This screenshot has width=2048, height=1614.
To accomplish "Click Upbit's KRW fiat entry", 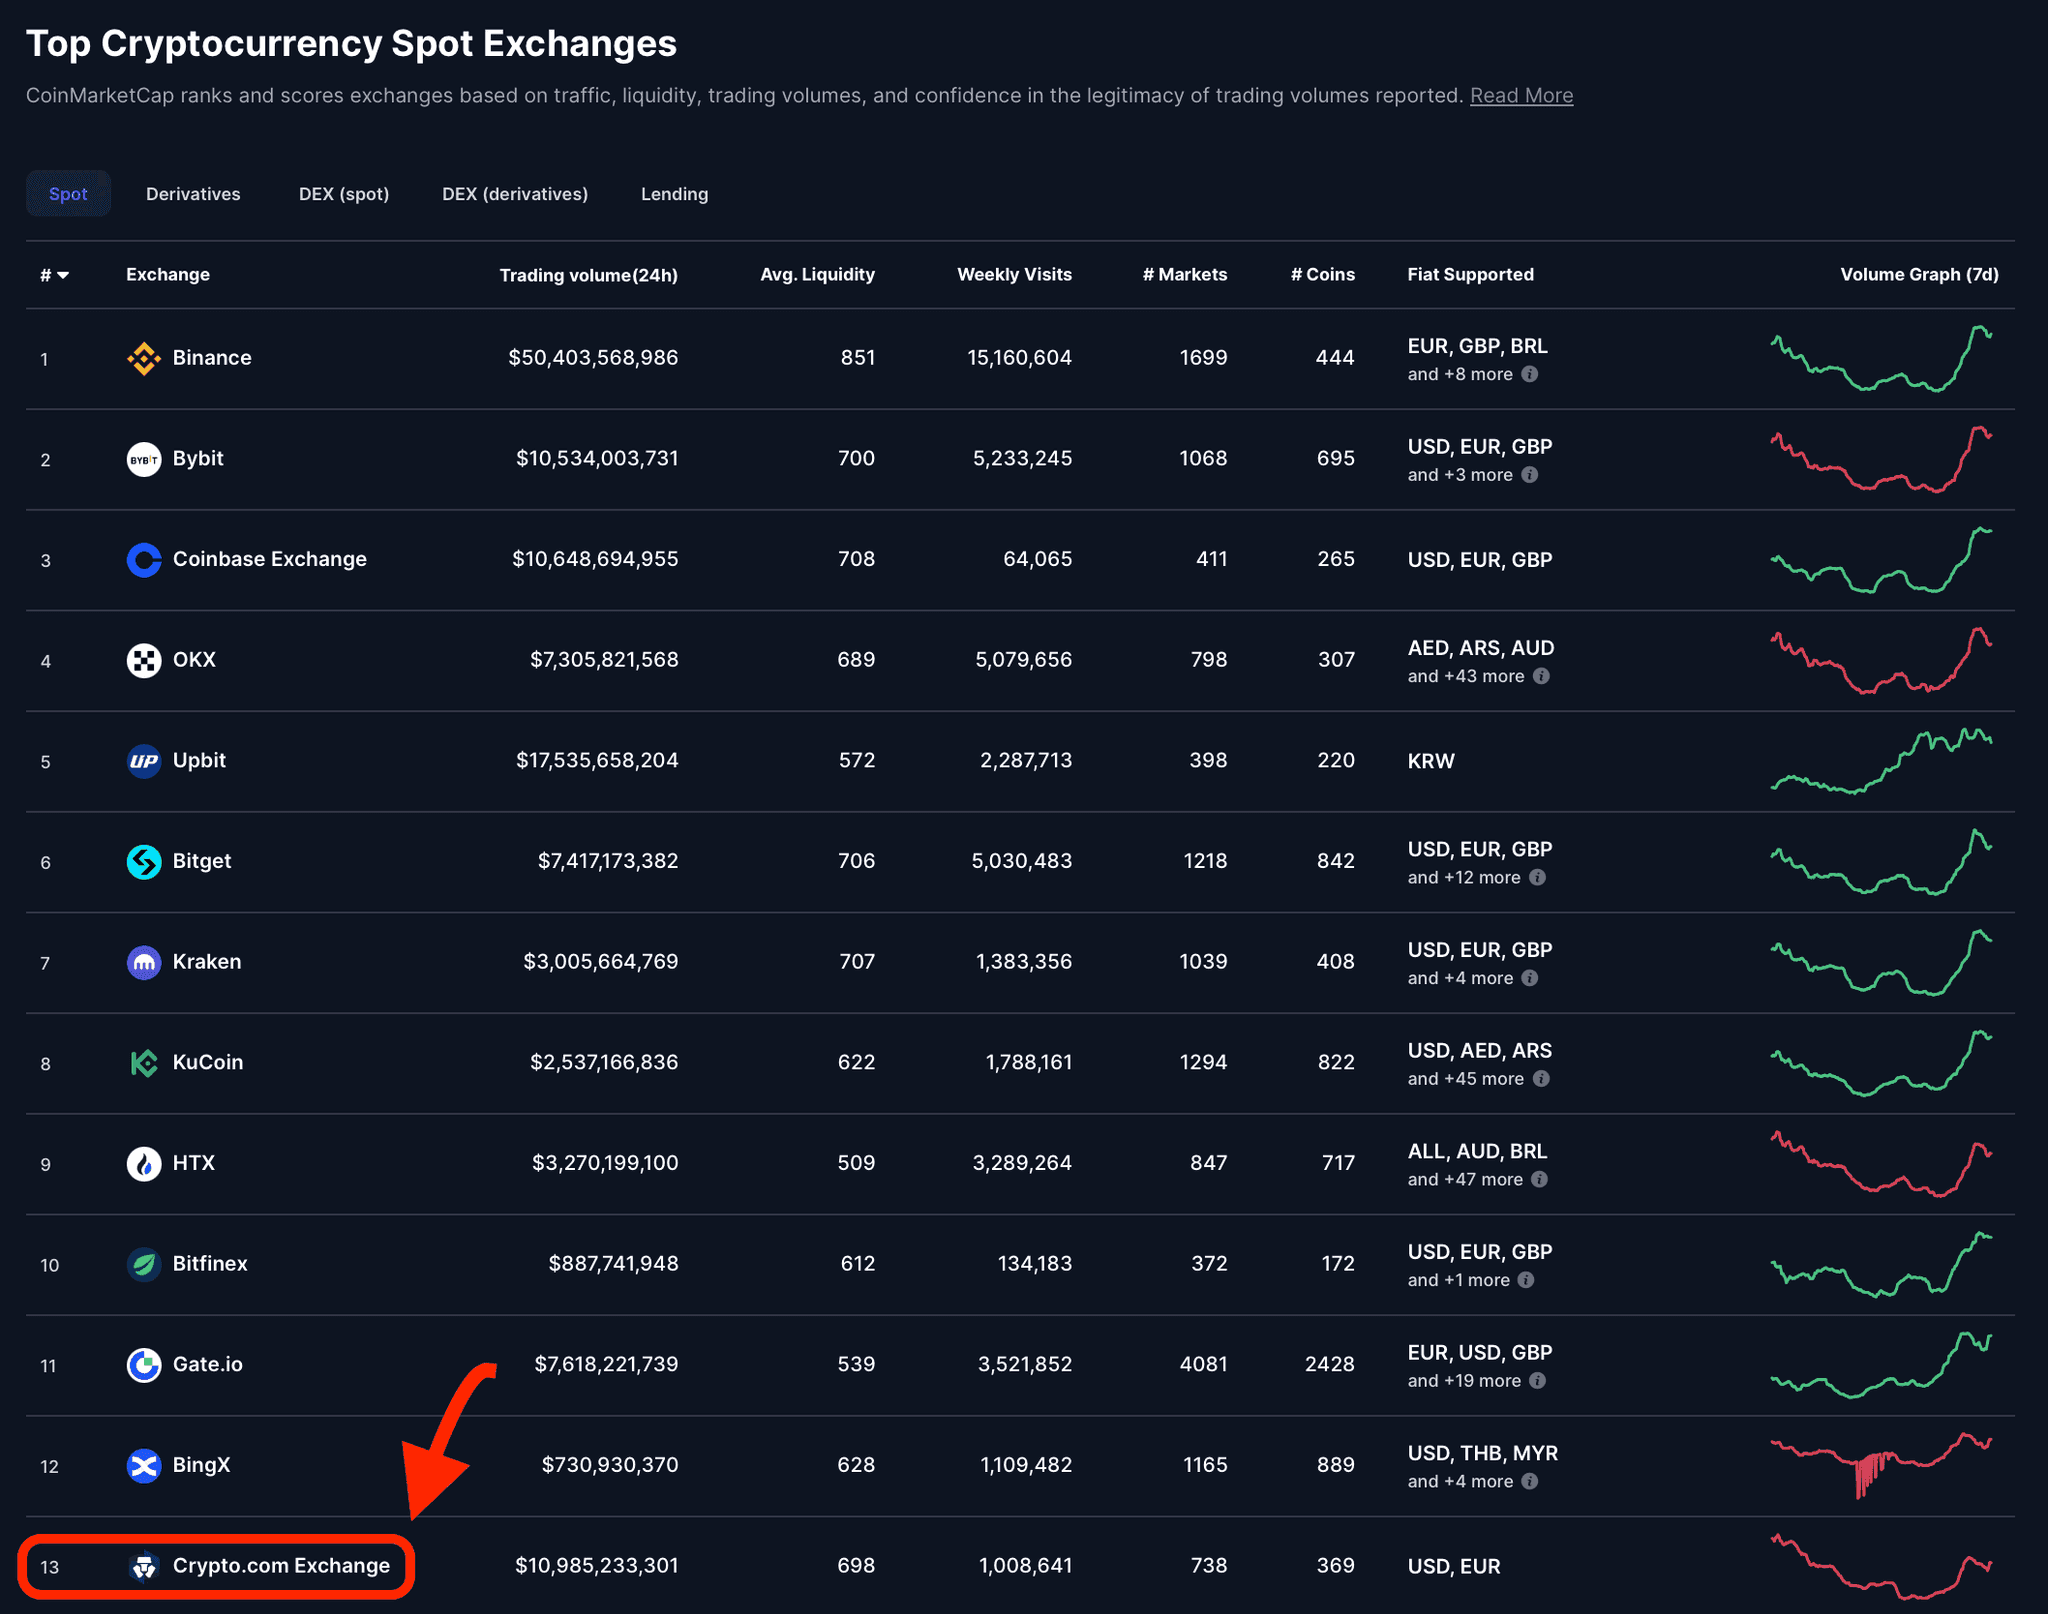I will pos(1431,762).
